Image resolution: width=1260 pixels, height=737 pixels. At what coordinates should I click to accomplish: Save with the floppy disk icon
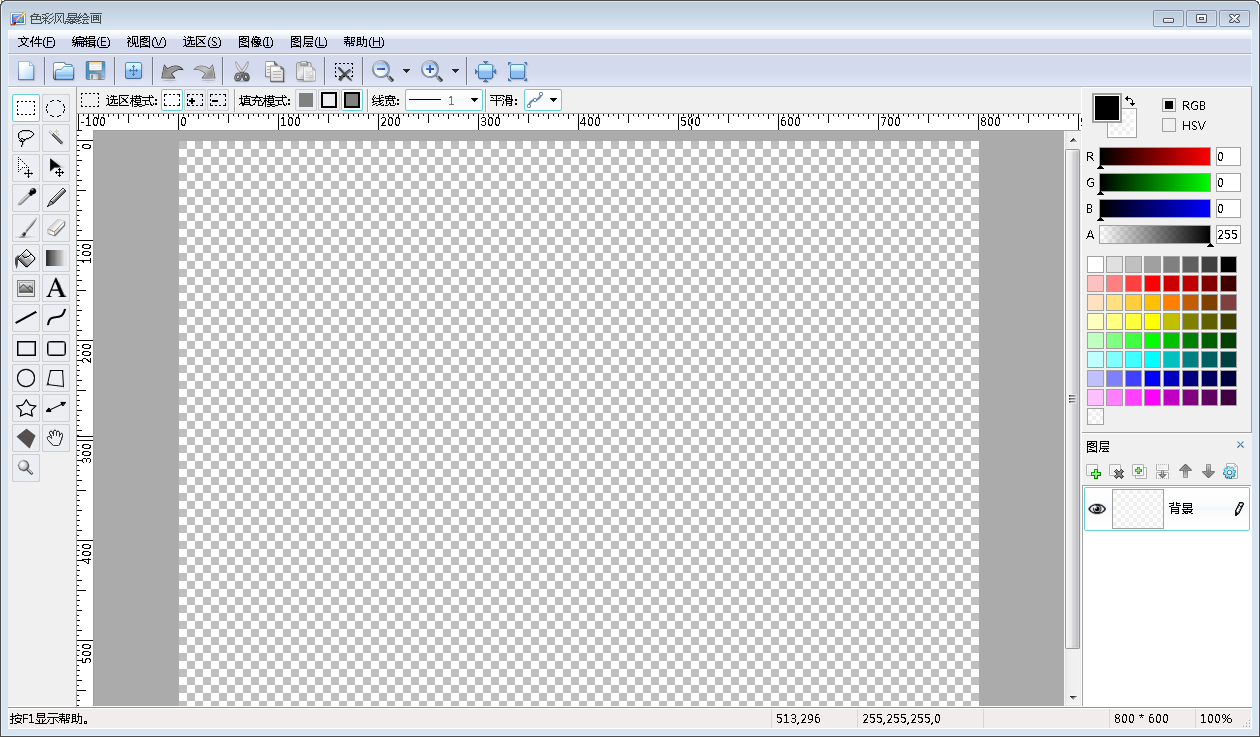click(95, 71)
